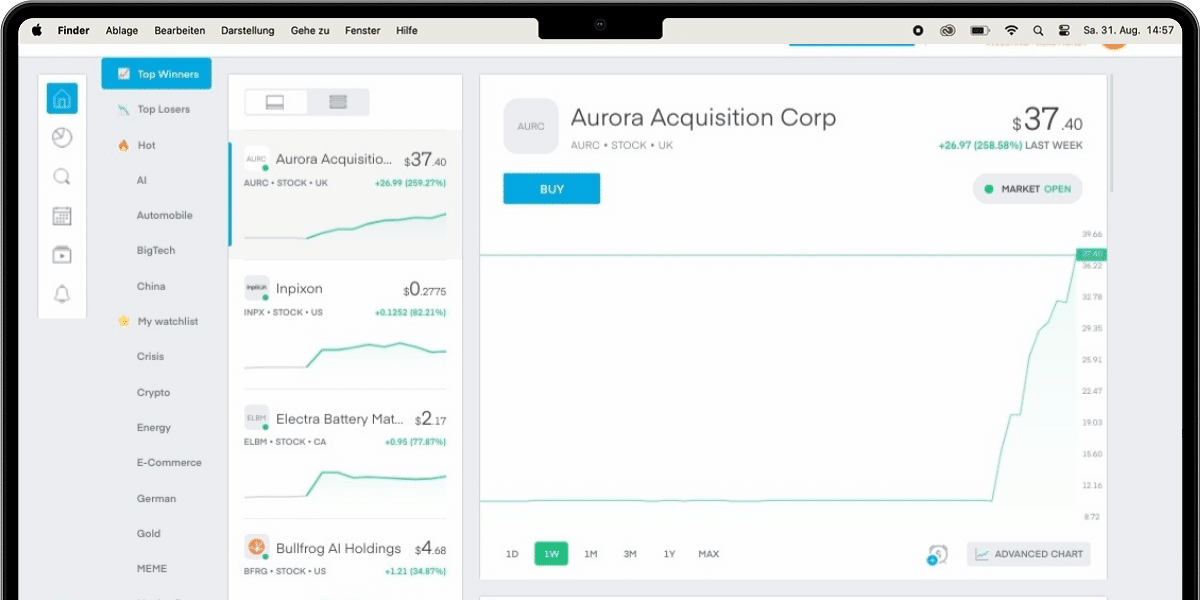The width and height of the screenshot is (1200, 600).
Task: Open the video player icon in the sidebar
Action: click(62, 255)
